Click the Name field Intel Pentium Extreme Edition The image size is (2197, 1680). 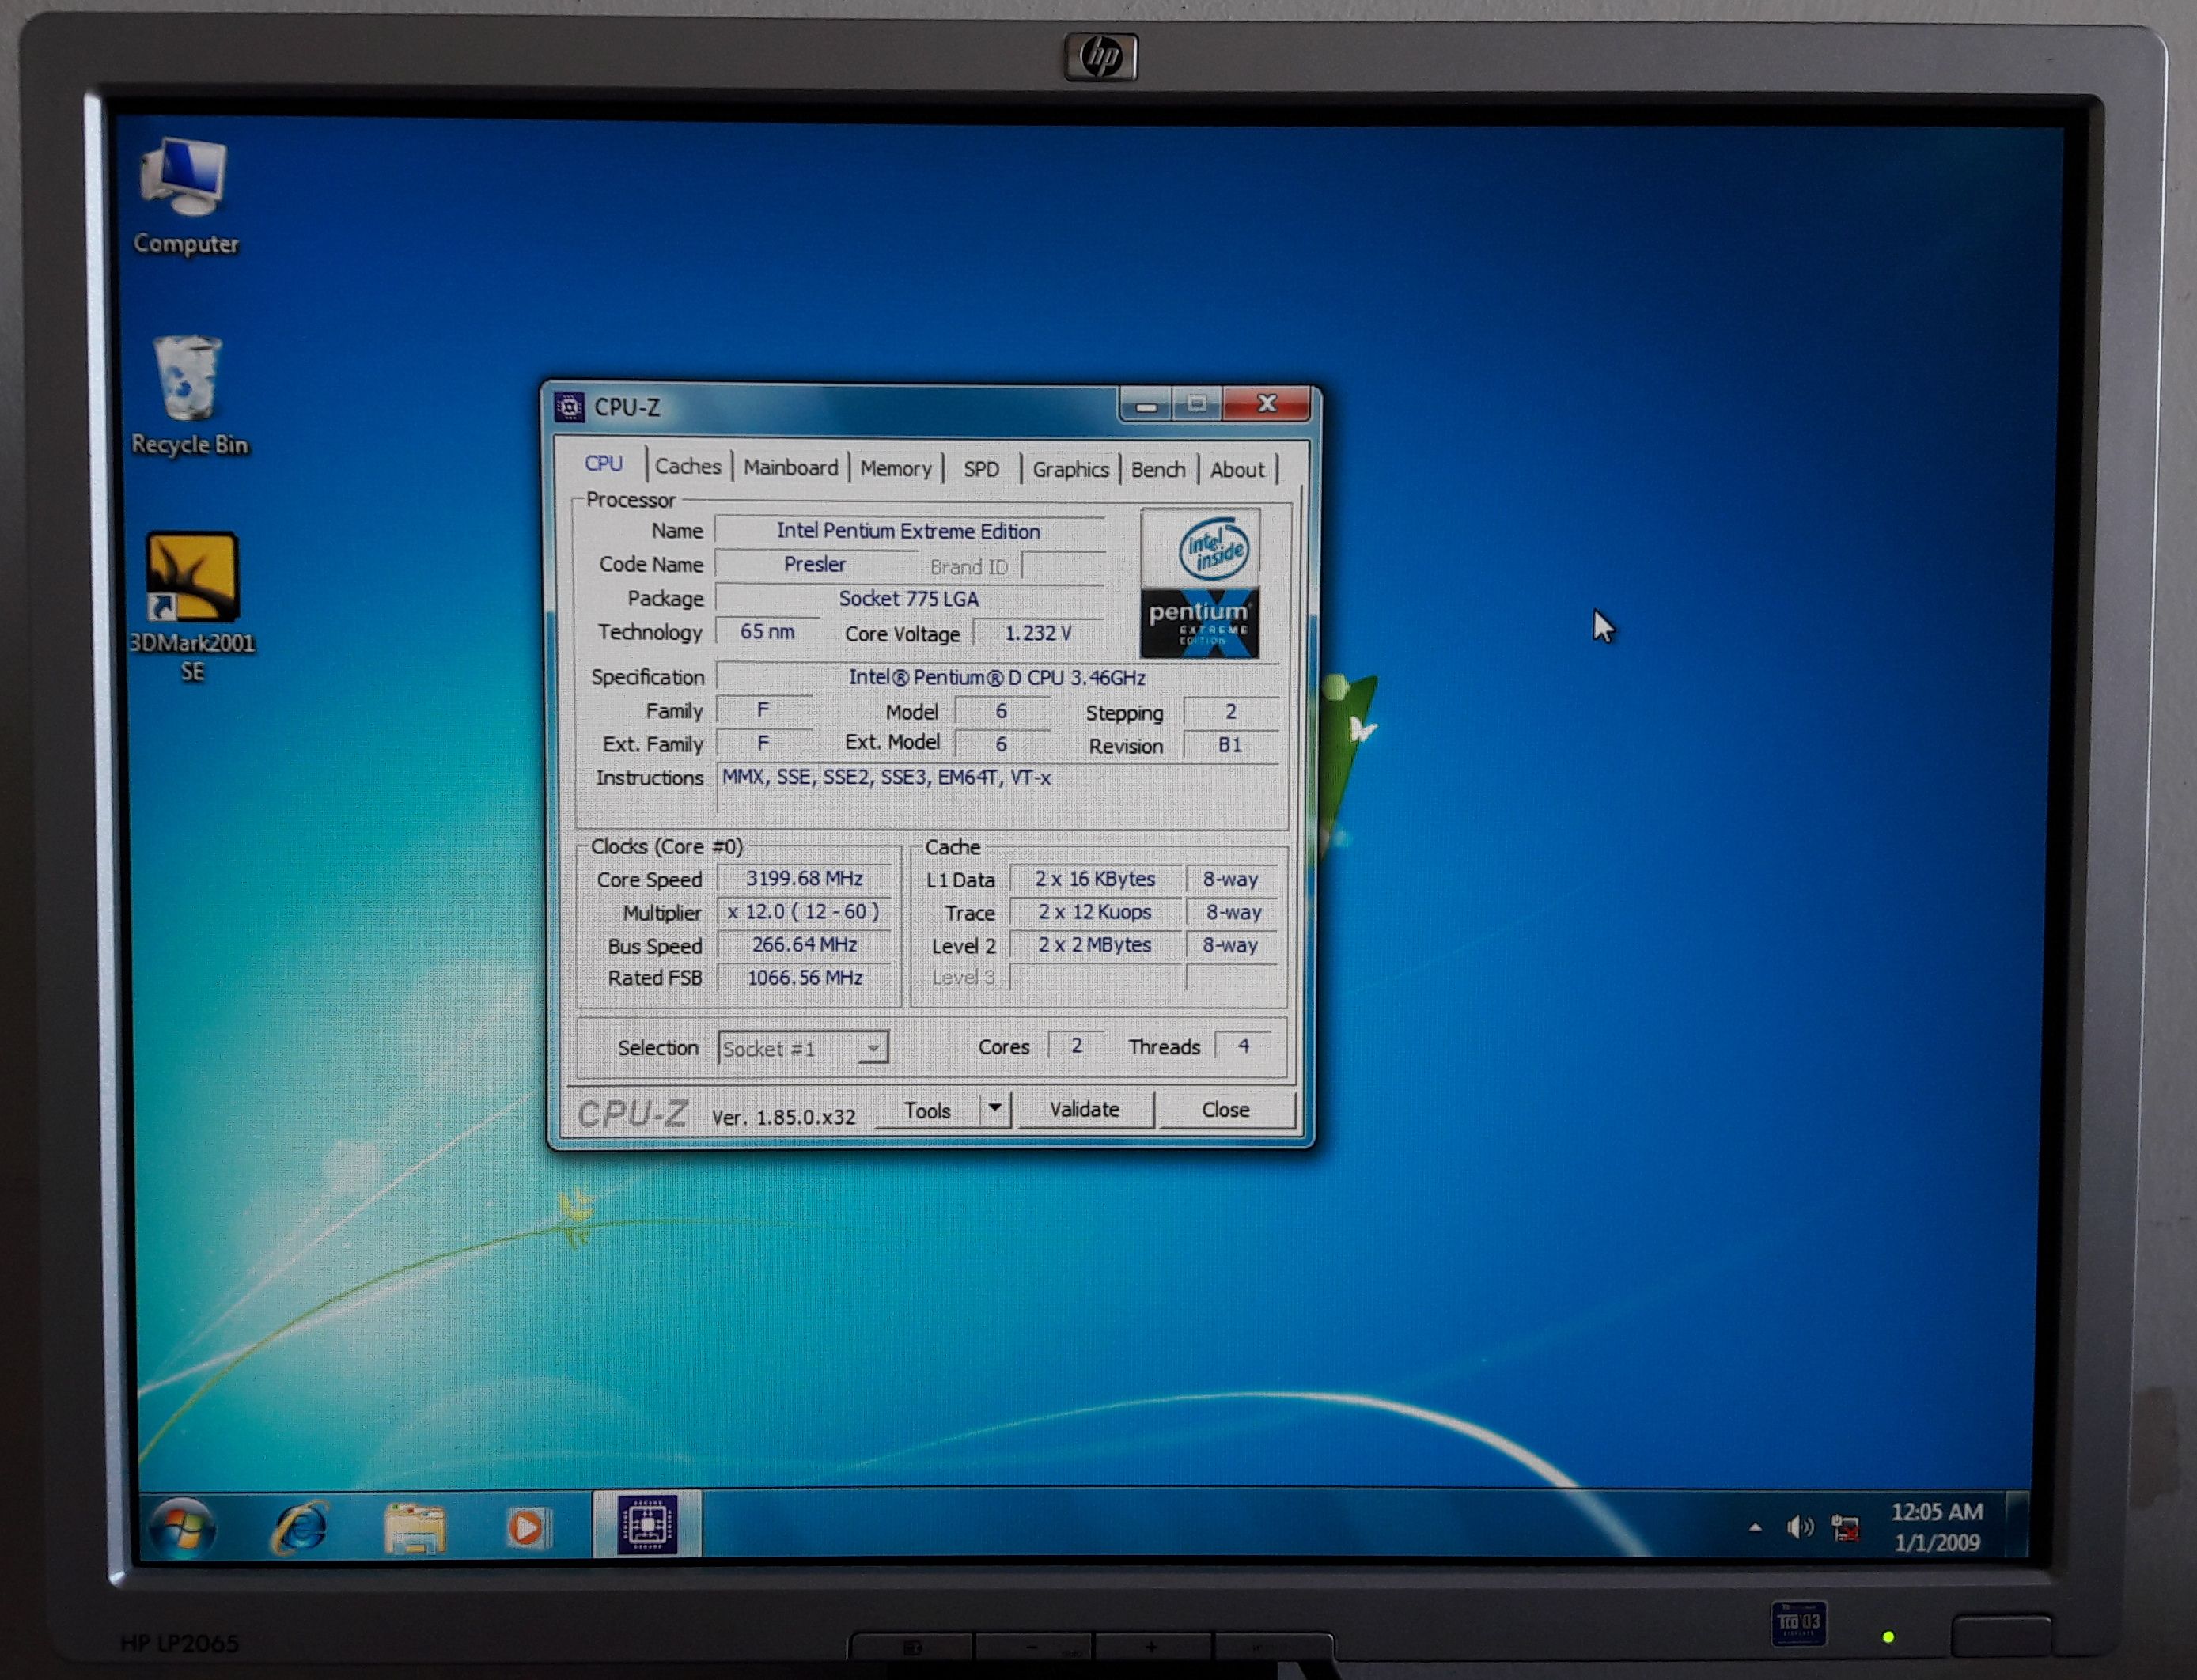[909, 532]
